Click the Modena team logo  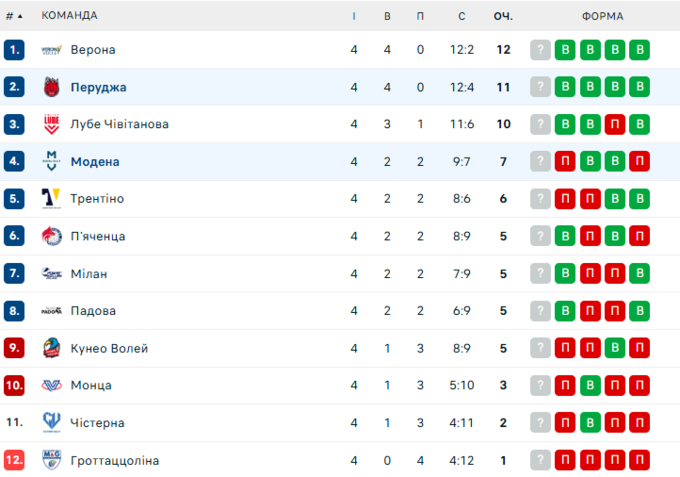point(52,161)
